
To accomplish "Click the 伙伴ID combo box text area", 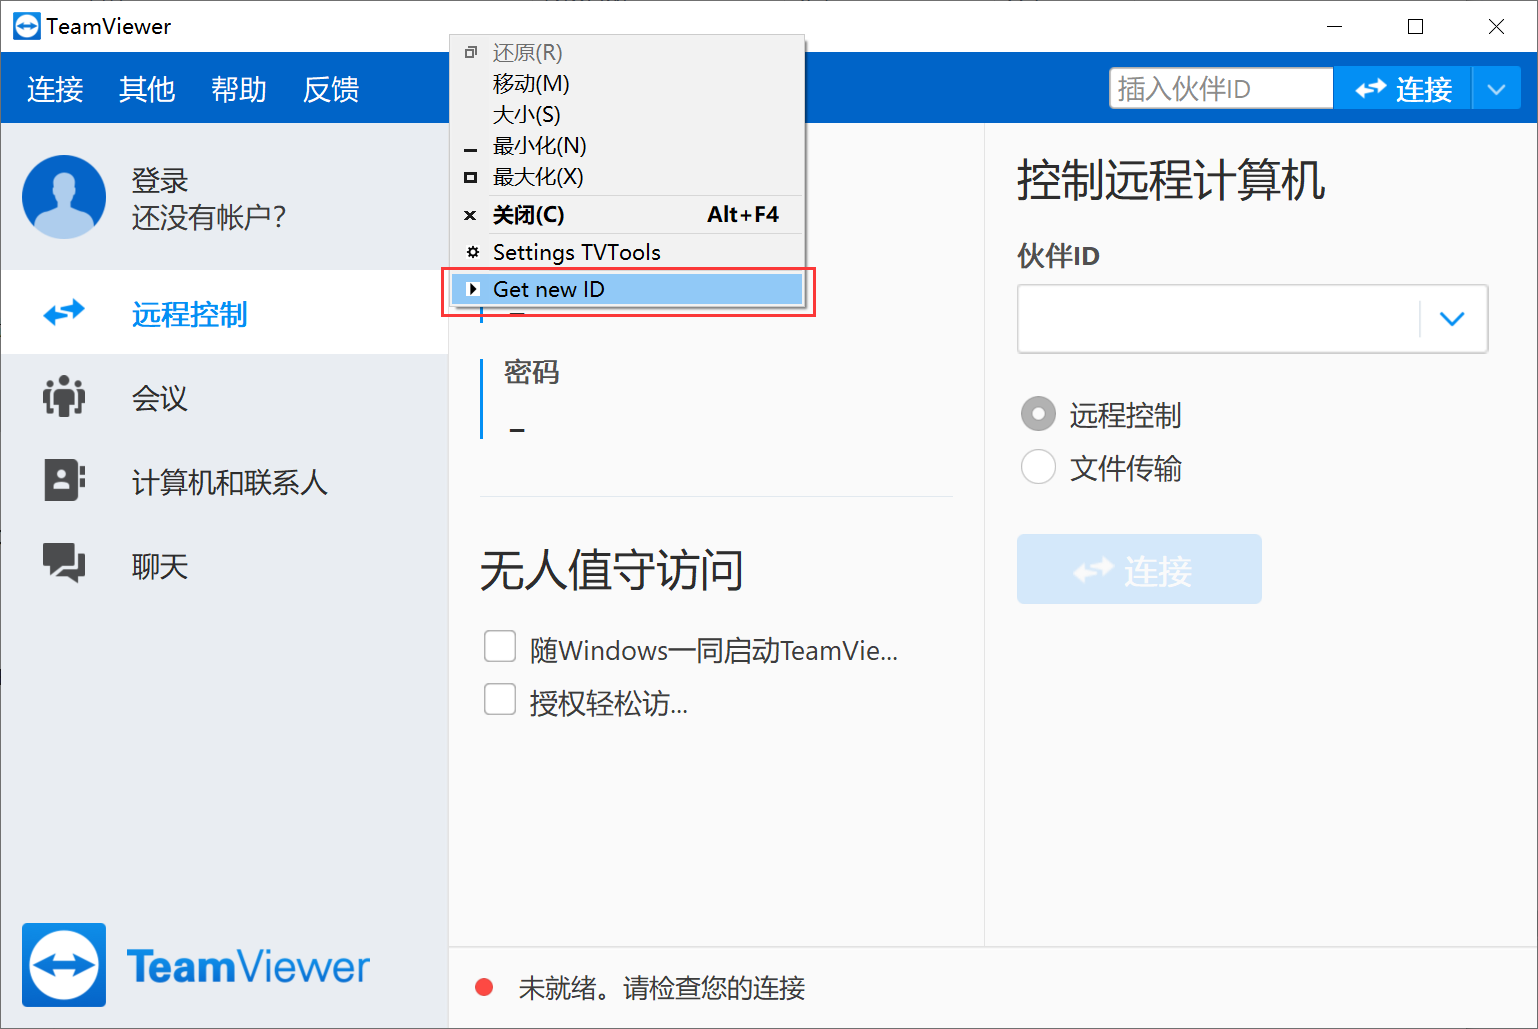I will [x=1219, y=319].
